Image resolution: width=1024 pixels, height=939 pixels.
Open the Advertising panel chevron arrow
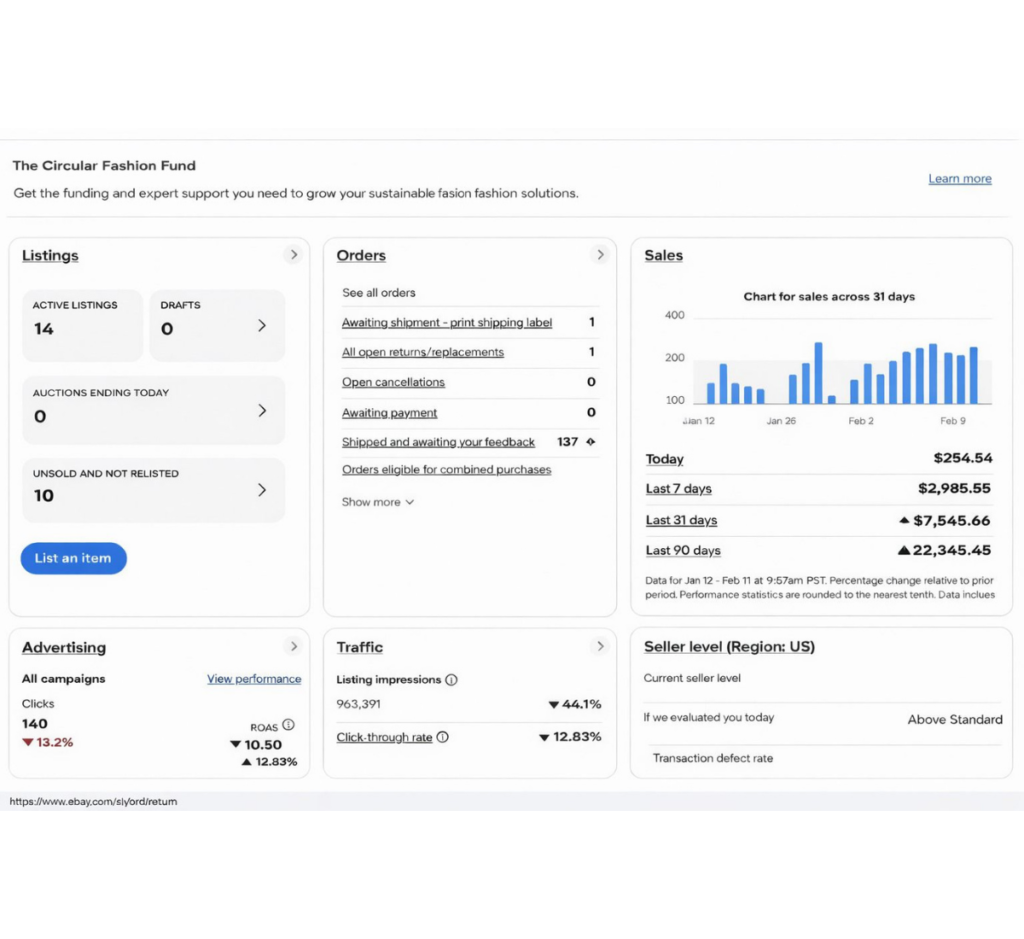(x=293, y=646)
